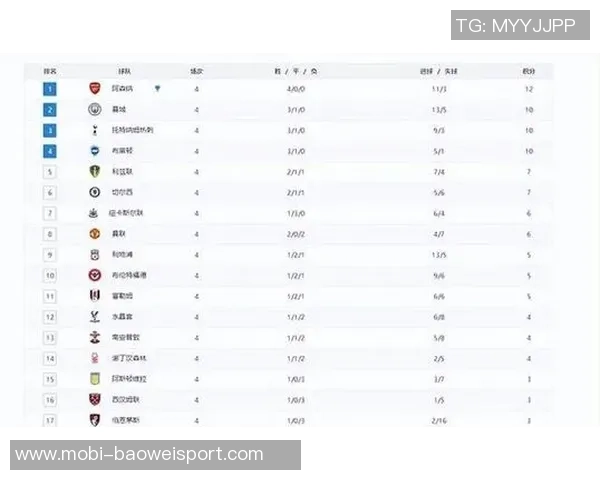Click the 胜/平/负 column header
Screen dimensions: 600x480
pyautogui.click(x=296, y=71)
